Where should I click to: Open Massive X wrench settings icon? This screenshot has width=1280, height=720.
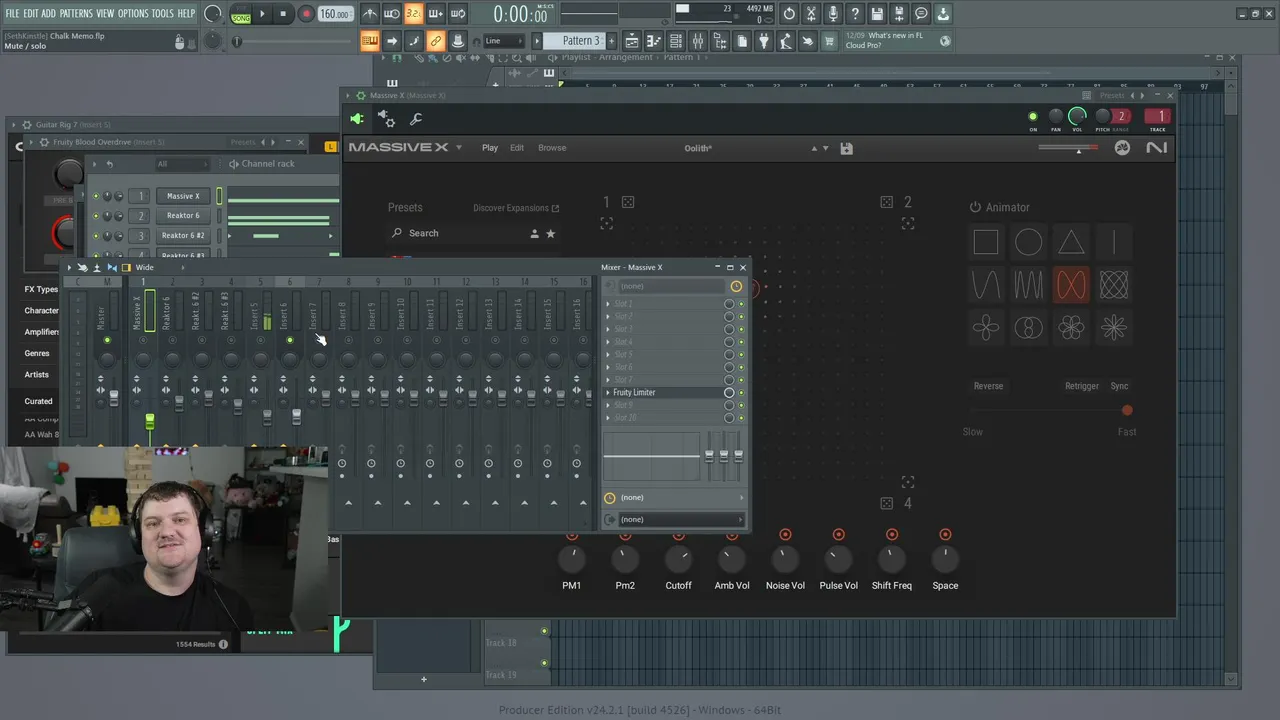[416, 119]
